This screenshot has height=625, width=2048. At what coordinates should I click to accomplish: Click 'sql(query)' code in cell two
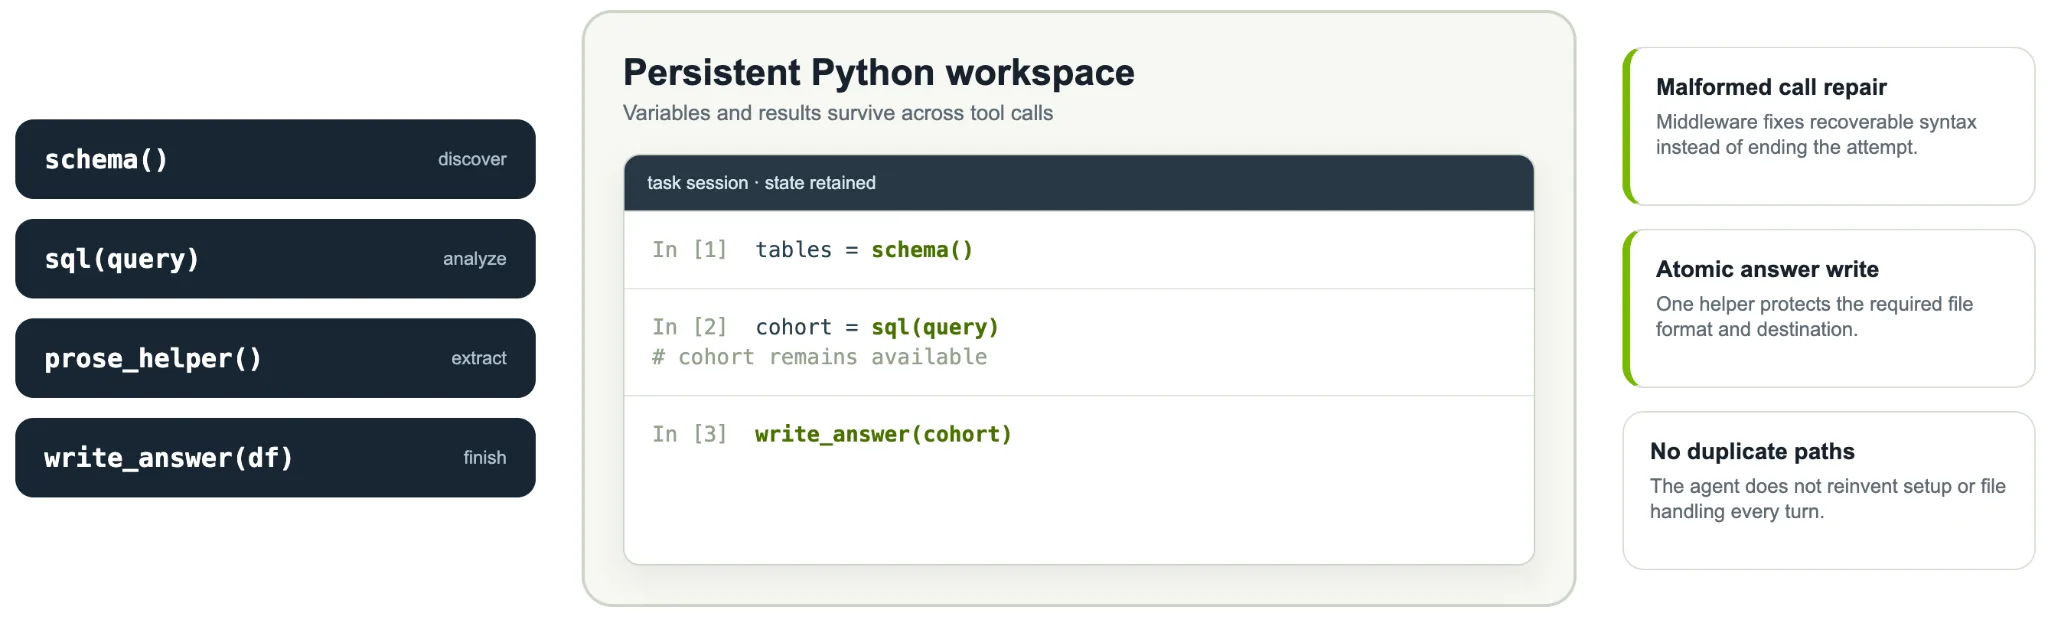coord(935,327)
